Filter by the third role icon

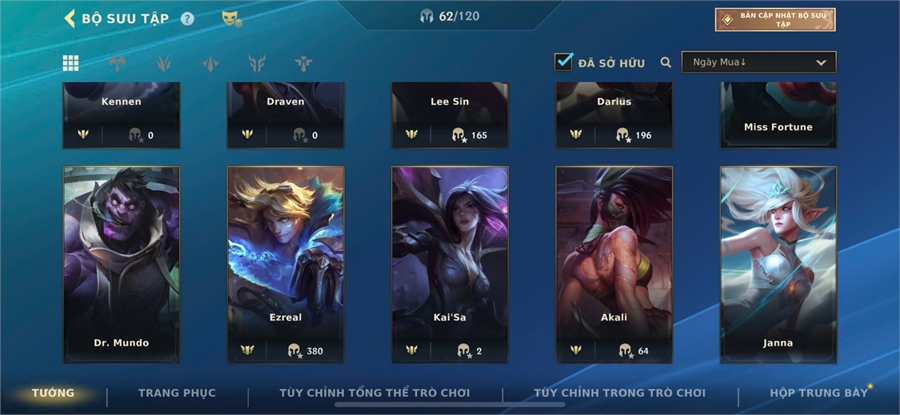tap(211, 63)
